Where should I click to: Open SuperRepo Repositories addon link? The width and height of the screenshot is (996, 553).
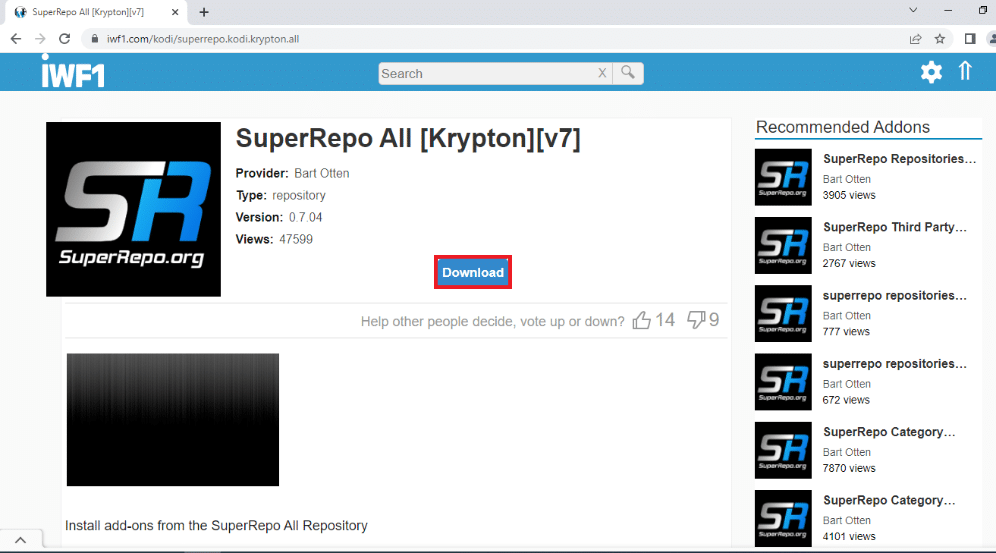pos(899,159)
